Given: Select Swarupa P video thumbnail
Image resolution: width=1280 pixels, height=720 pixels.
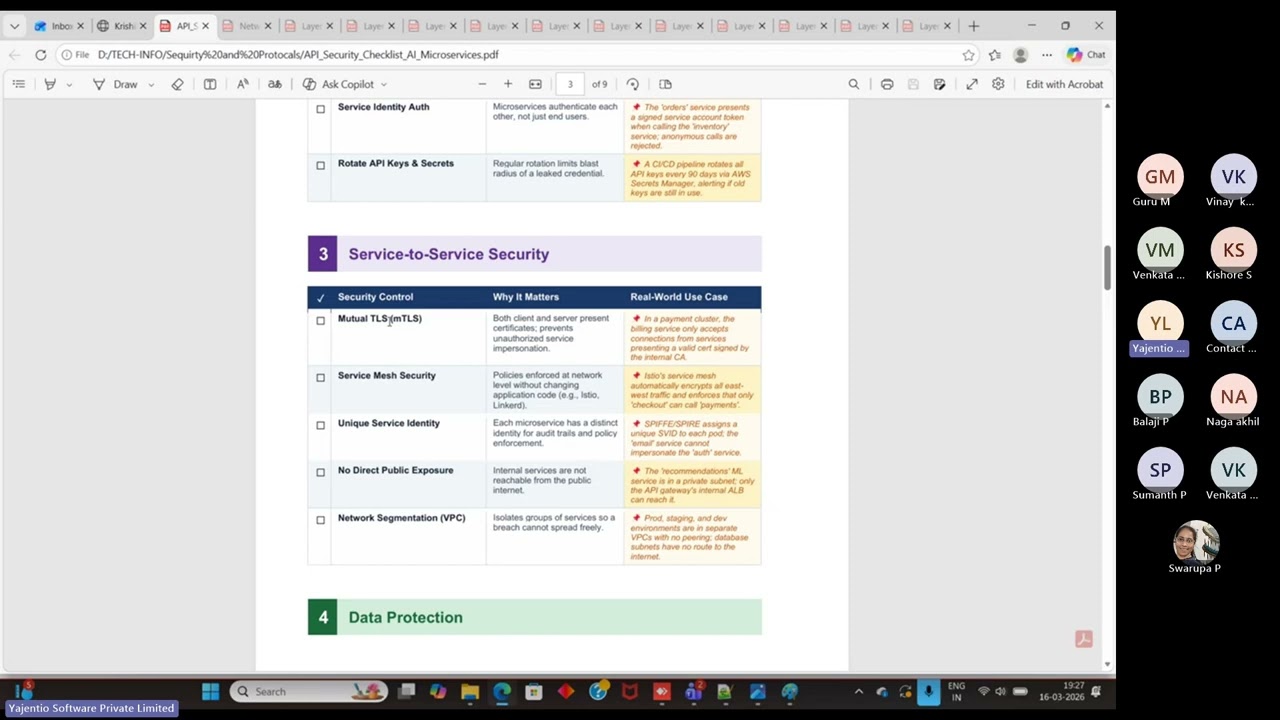Looking at the screenshot, I should click(x=1195, y=541).
